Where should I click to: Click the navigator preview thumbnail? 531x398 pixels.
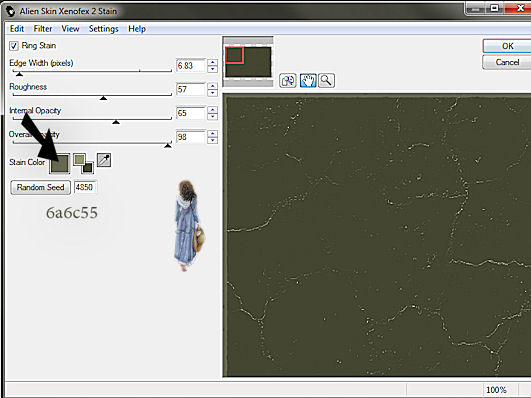click(x=248, y=62)
